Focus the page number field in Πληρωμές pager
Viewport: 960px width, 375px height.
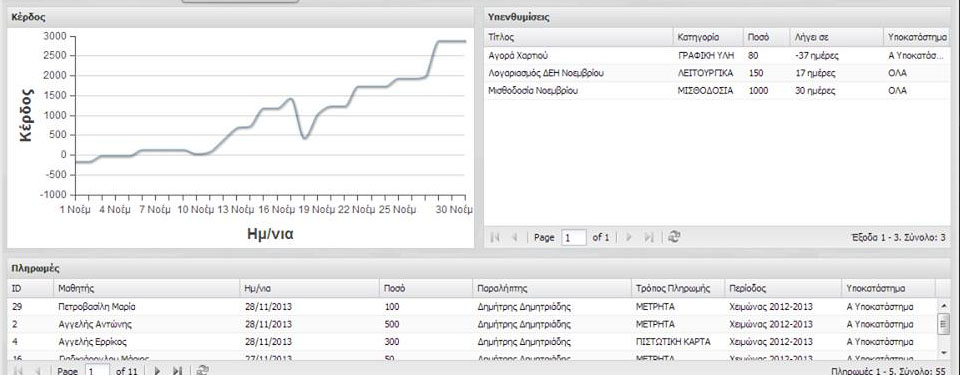(98, 371)
